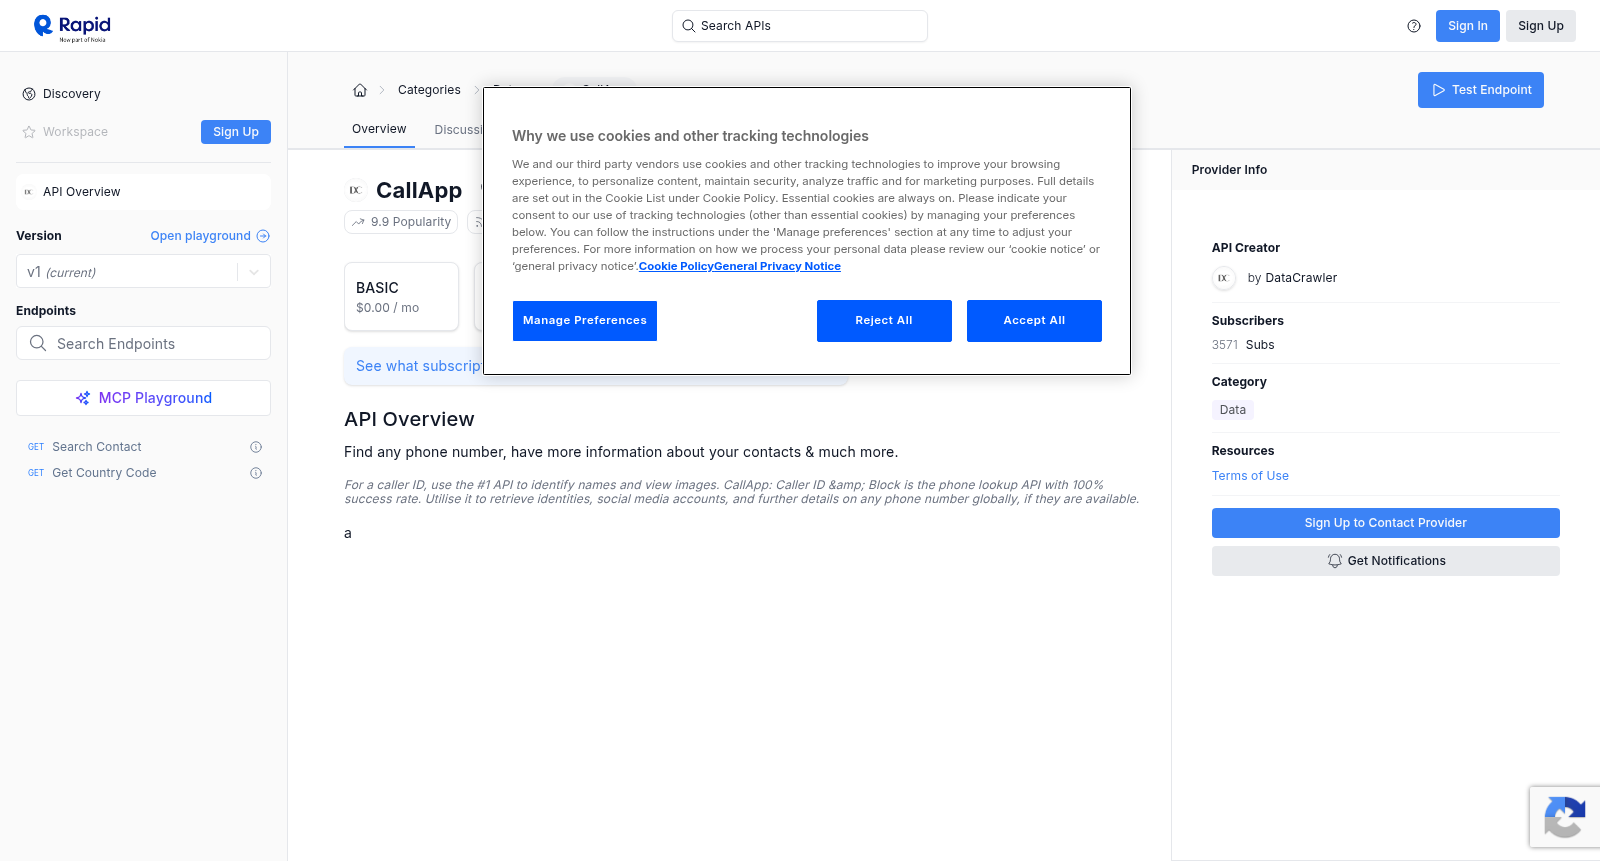The image size is (1600, 861).
Task: Click the popularity trend arrow icon
Action: [x=358, y=222]
